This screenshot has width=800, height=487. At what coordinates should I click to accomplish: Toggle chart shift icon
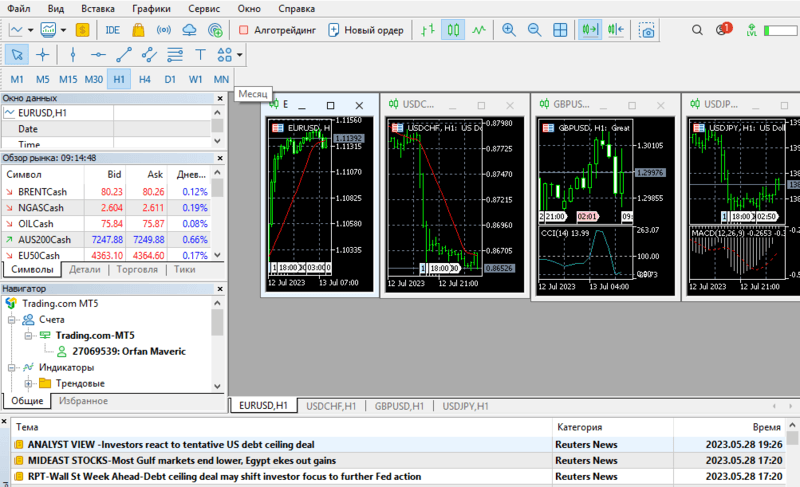pyautogui.click(x=616, y=30)
